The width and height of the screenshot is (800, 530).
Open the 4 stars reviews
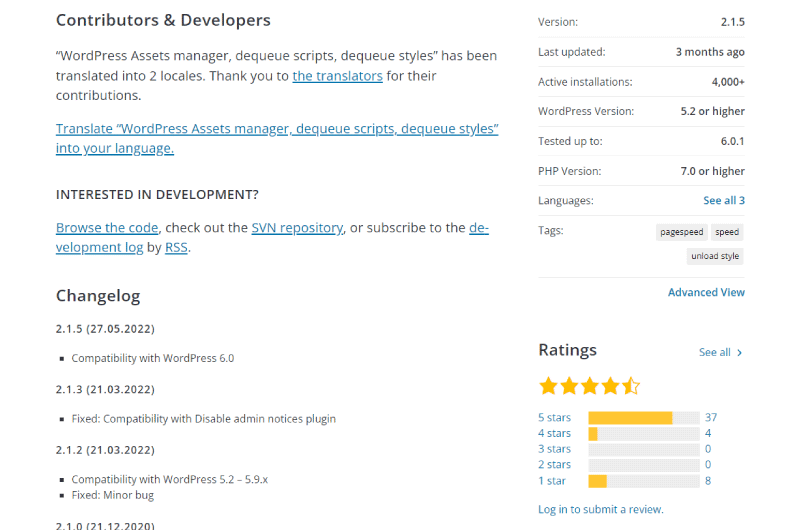click(554, 433)
